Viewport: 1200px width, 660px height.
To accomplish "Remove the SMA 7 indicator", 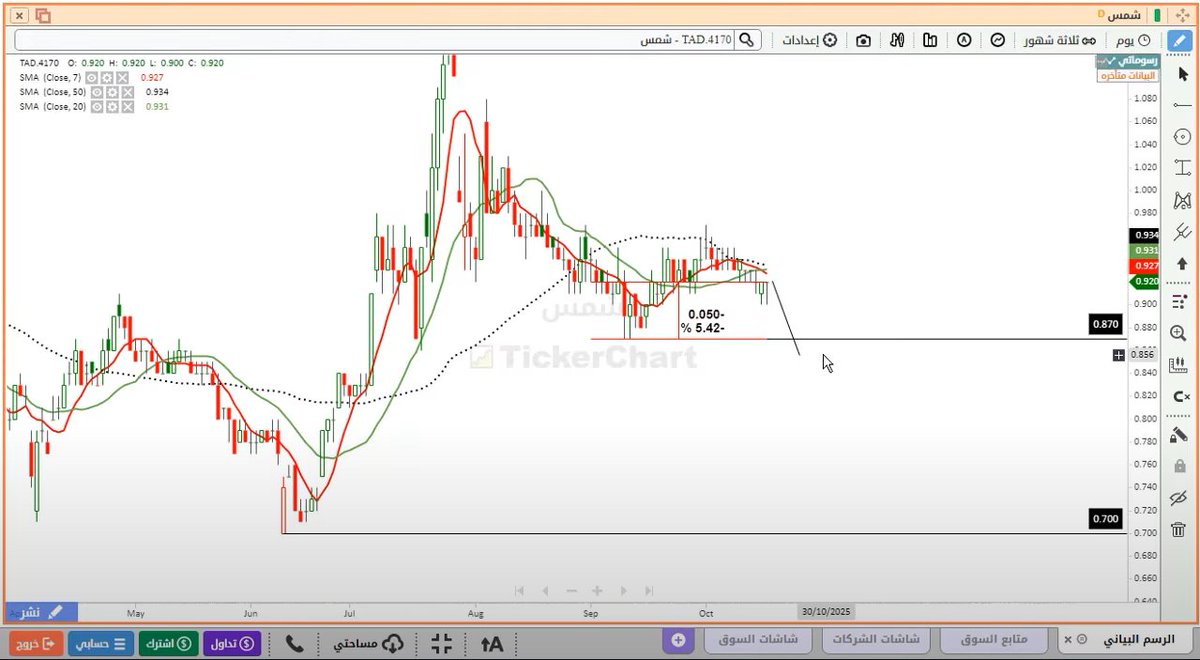I will pos(122,77).
